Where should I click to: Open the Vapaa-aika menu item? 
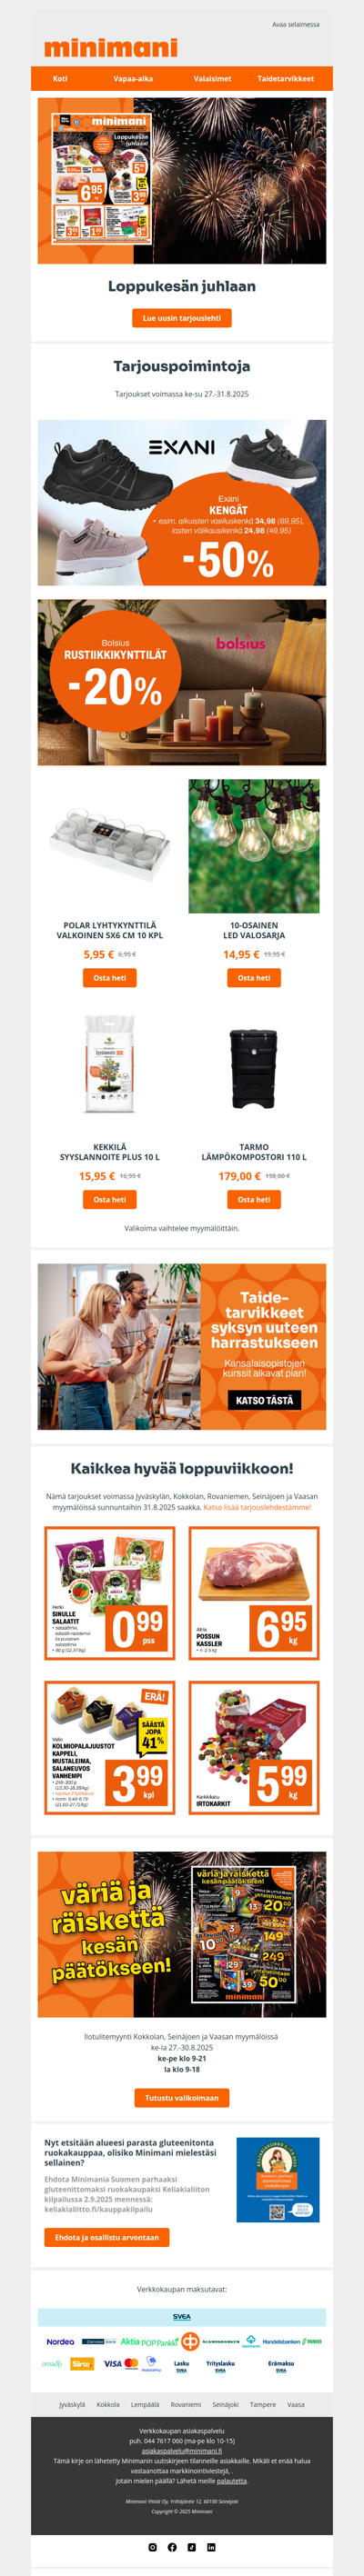(133, 78)
